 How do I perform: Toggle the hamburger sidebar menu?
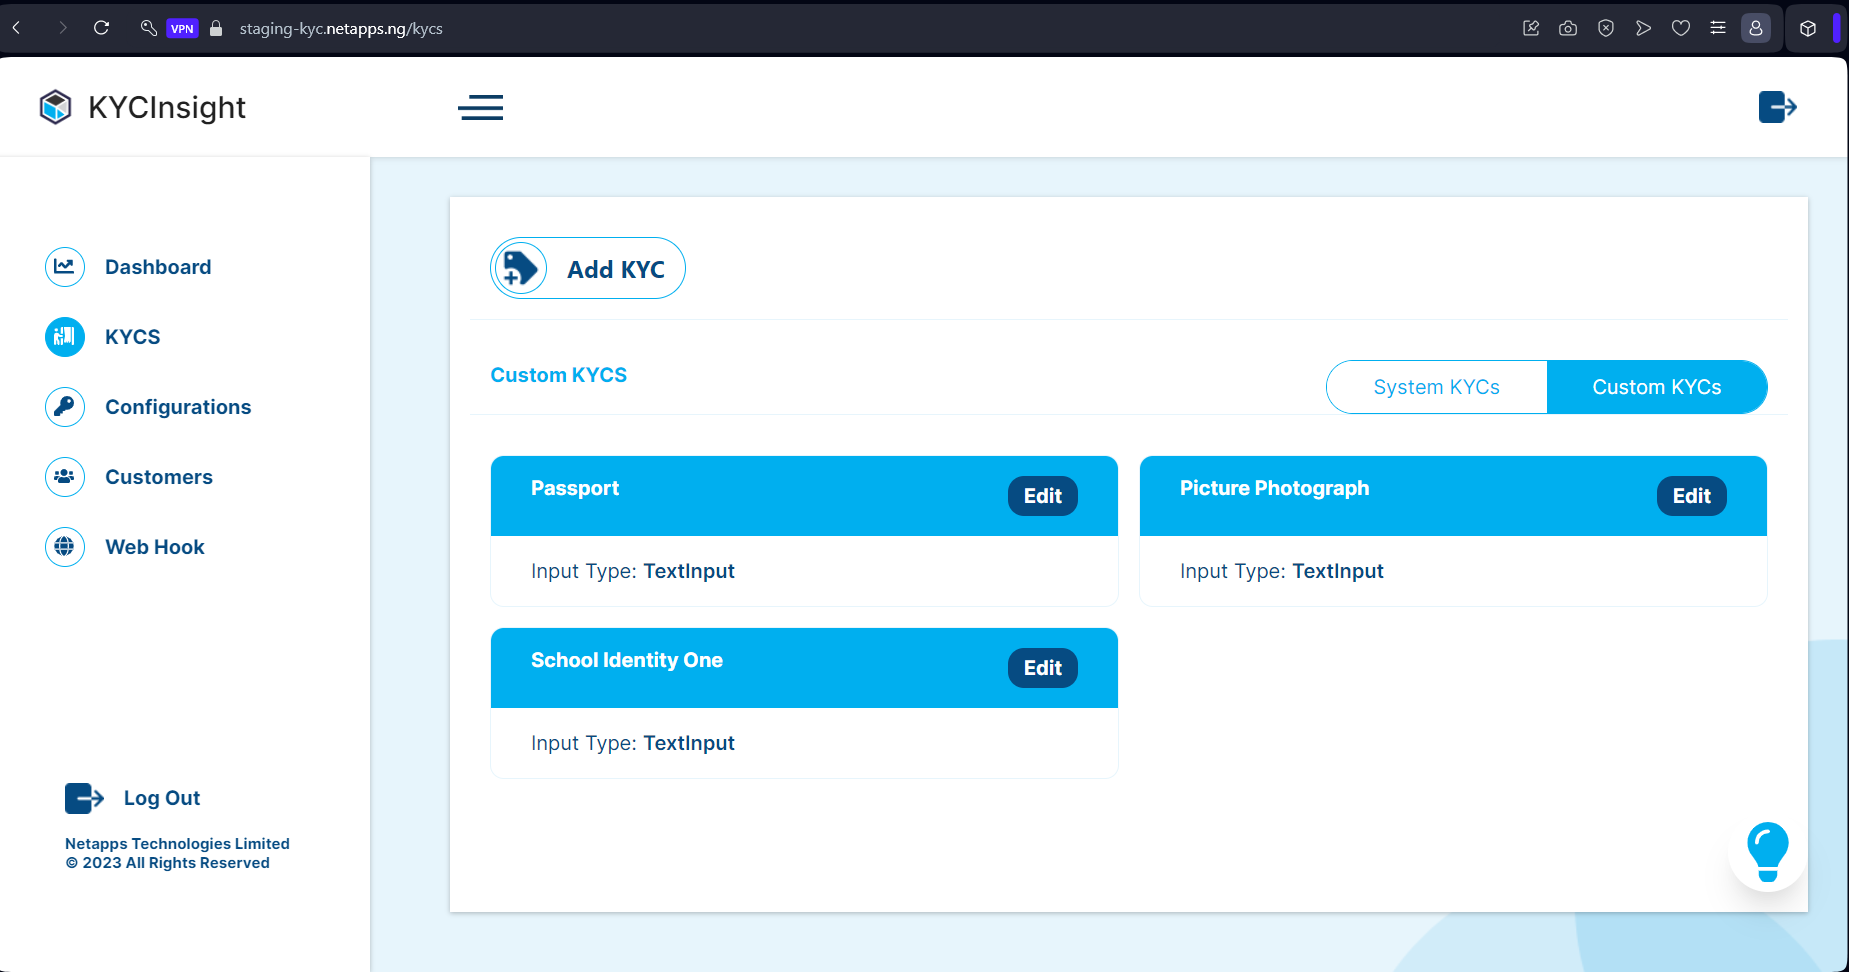[481, 107]
